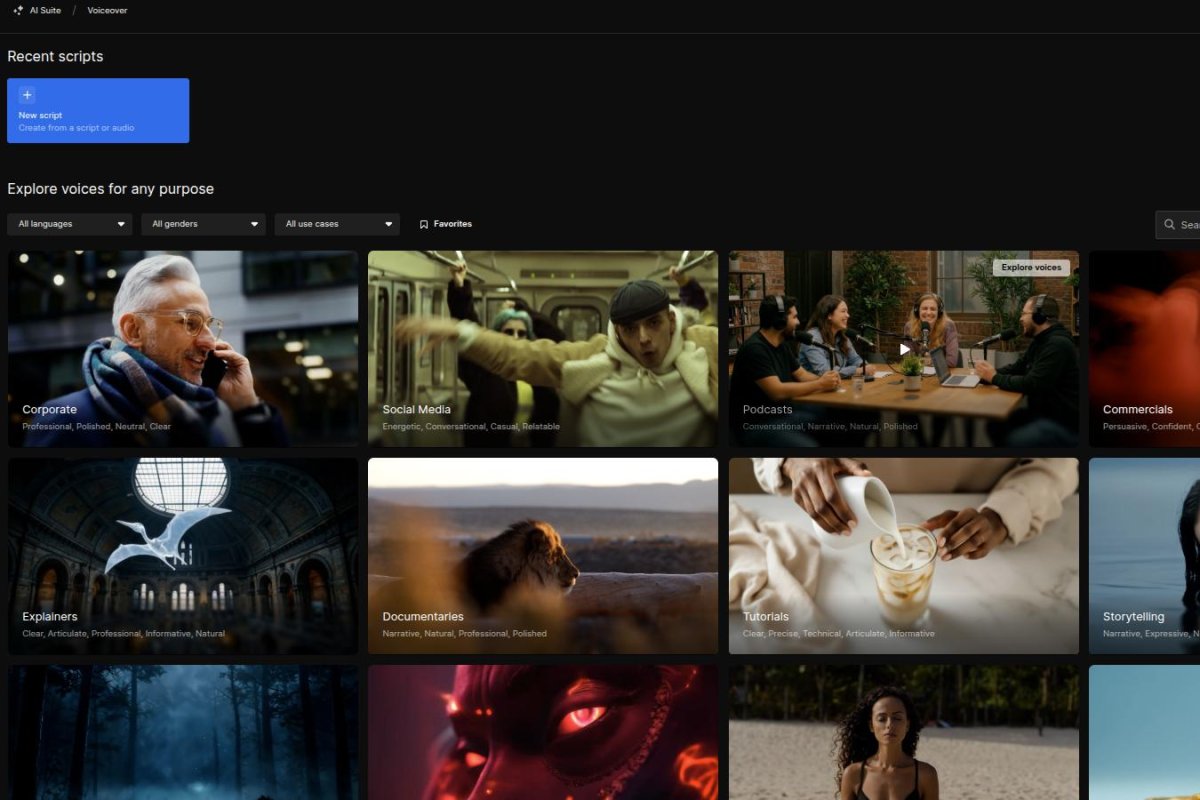
Task: Open the All languages dropdown
Action: pyautogui.click(x=69, y=223)
